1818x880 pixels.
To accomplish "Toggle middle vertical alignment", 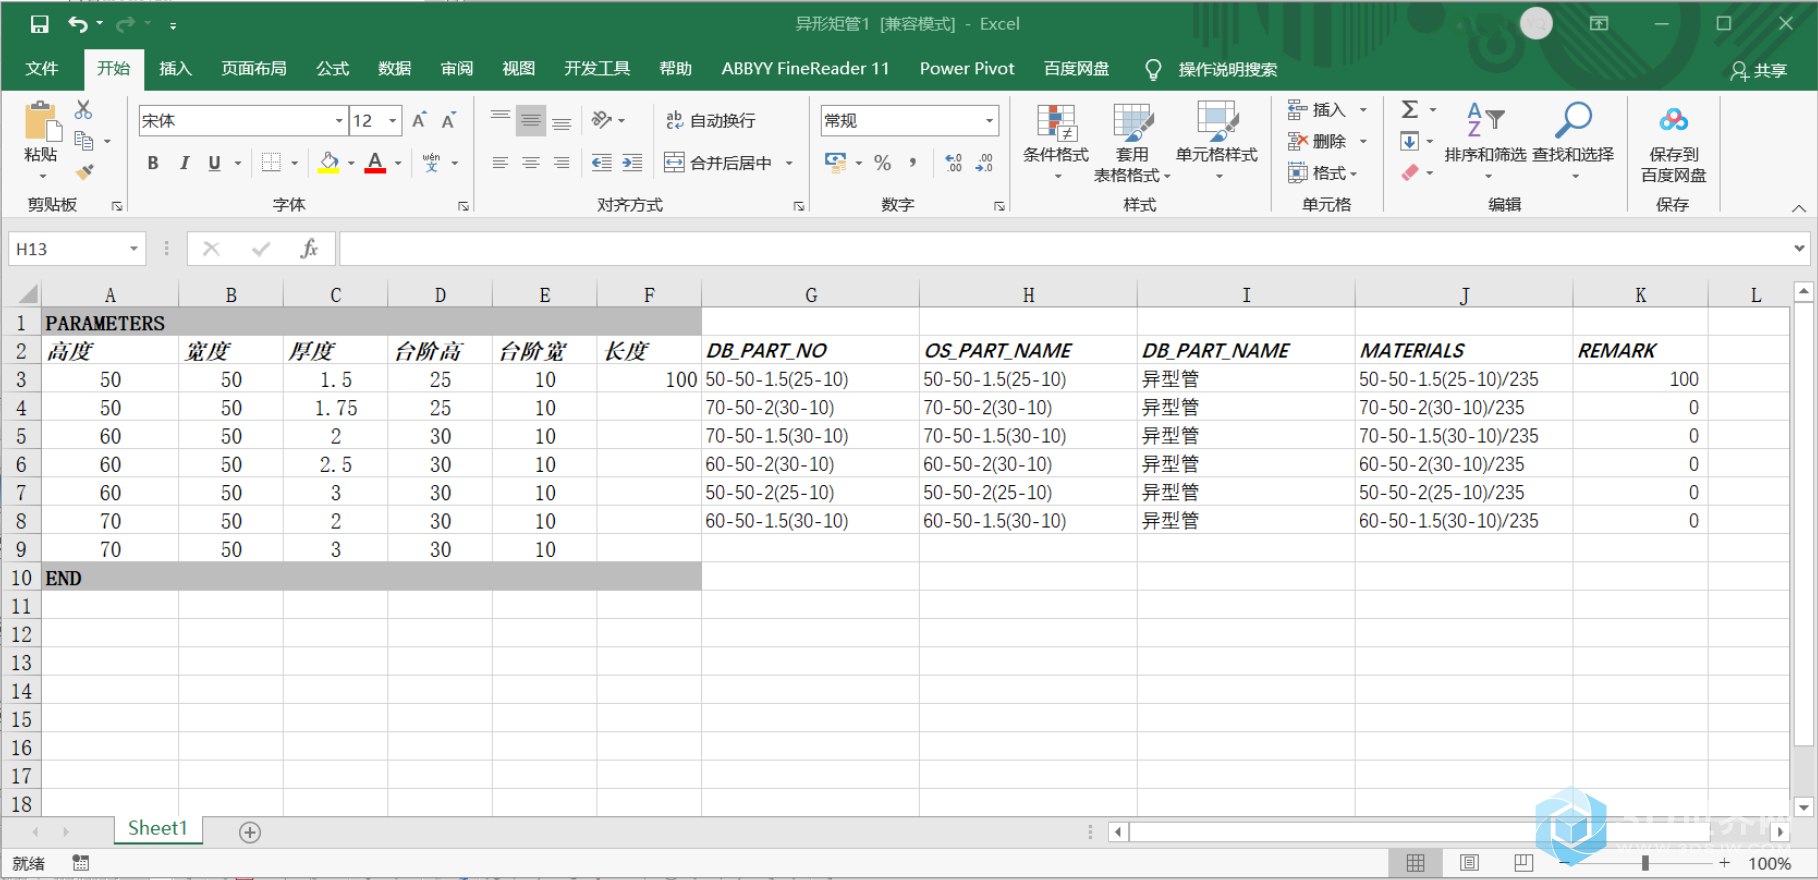I will pos(531,120).
